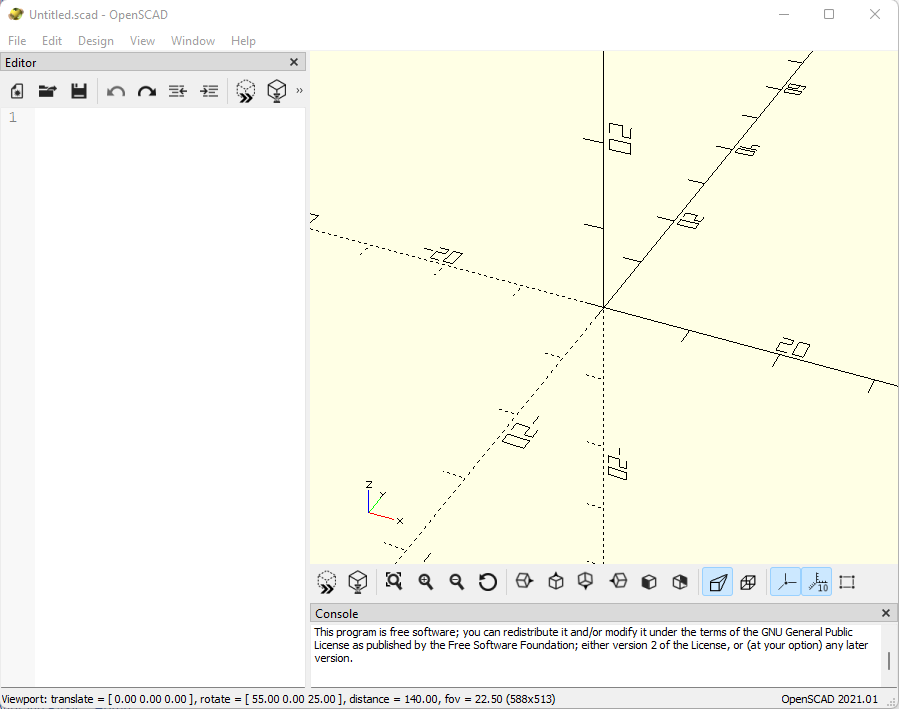Unindent code with the editor toolbar icon
Screen dimensions: 899x709
pyautogui.click(x=178, y=91)
